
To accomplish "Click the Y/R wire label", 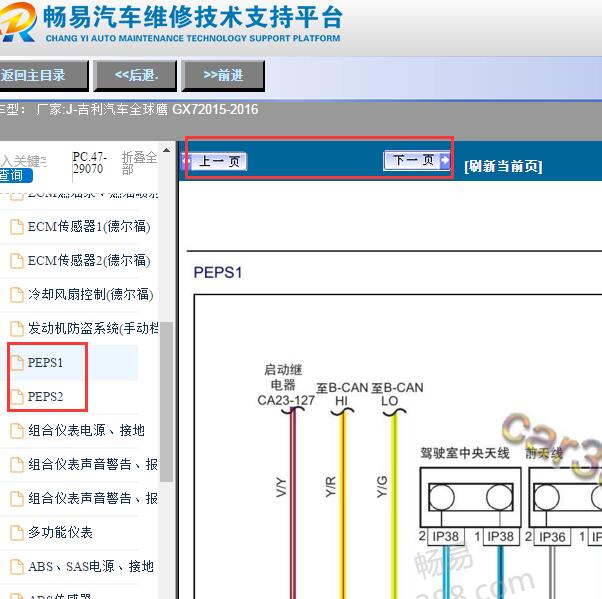I will [x=331, y=487].
